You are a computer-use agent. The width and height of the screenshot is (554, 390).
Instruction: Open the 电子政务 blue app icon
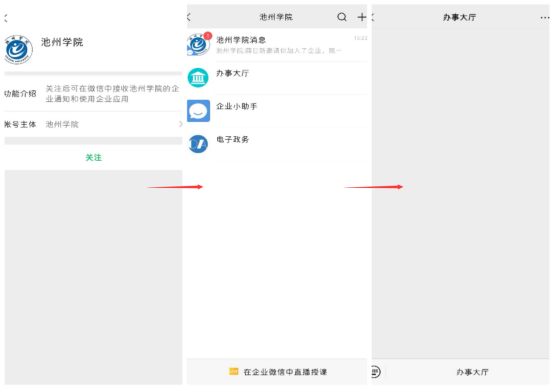click(x=198, y=144)
